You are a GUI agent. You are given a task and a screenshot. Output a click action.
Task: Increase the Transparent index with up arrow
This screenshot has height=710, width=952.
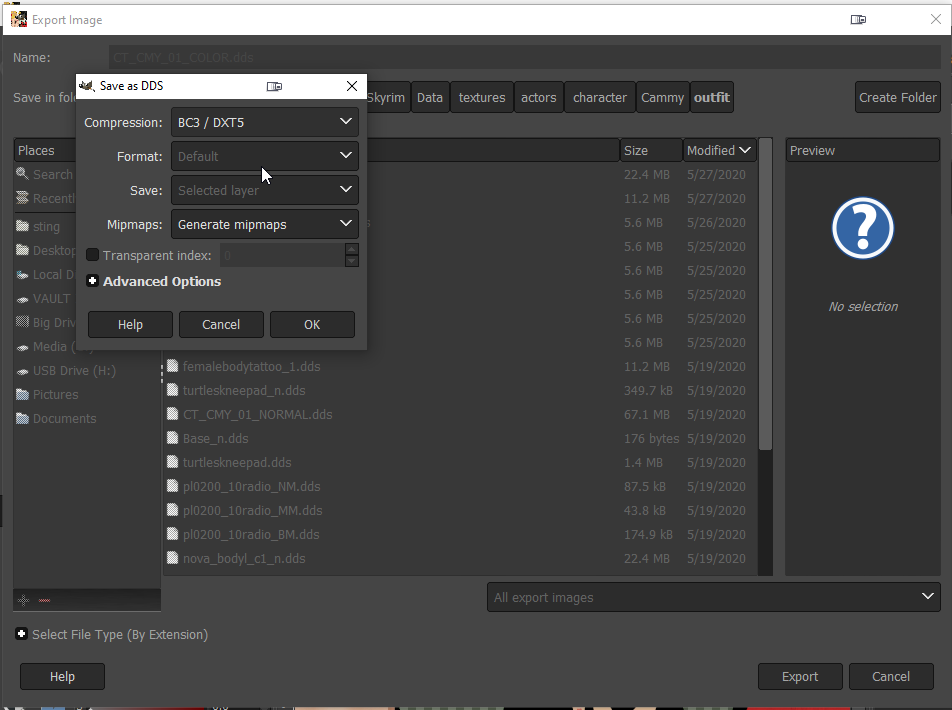(352, 249)
